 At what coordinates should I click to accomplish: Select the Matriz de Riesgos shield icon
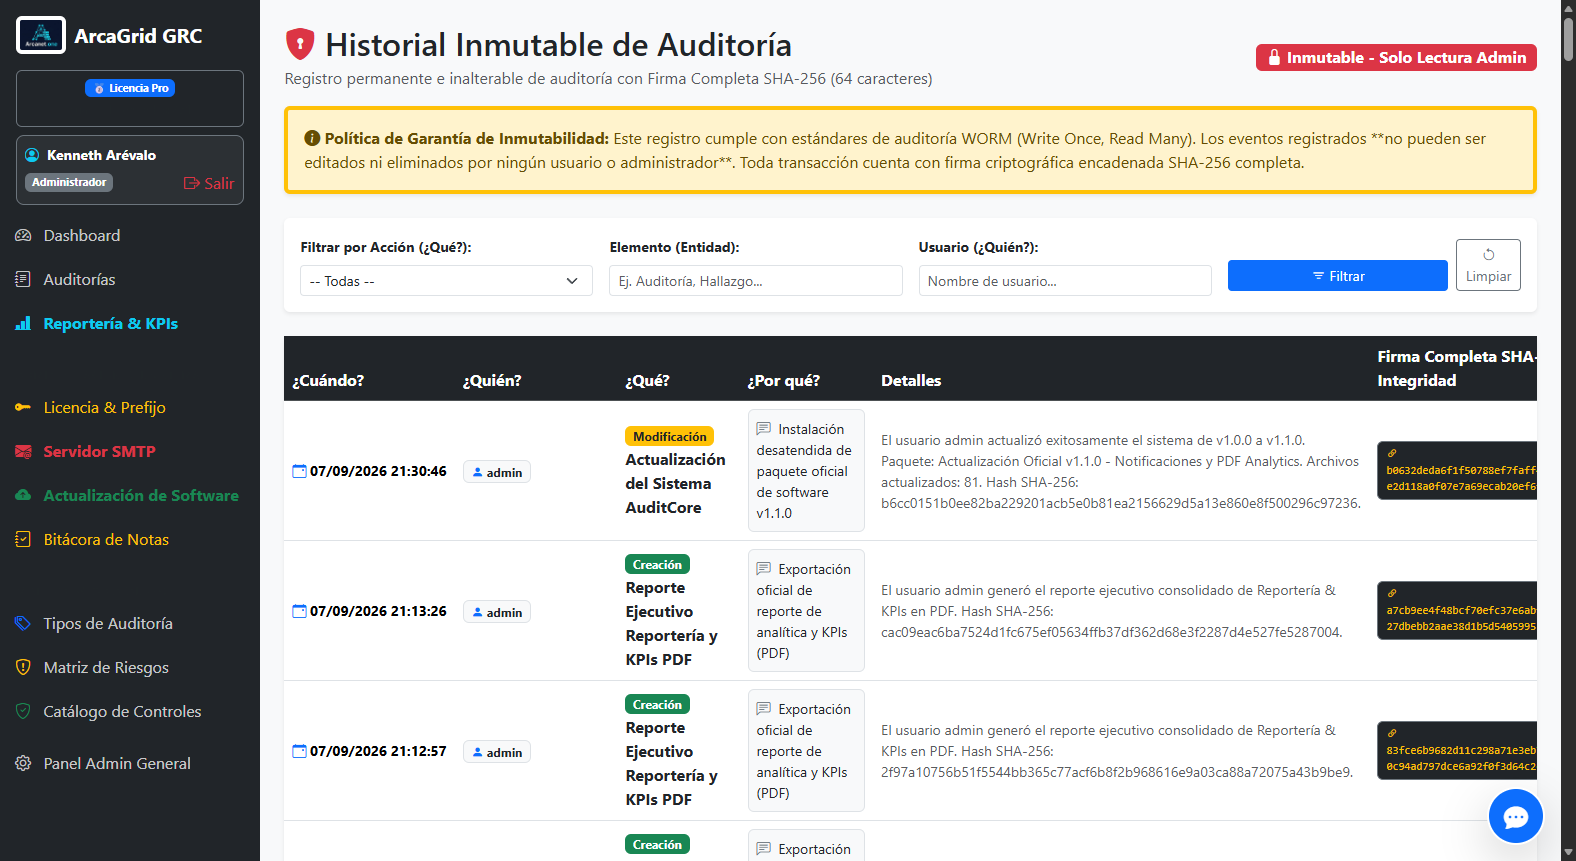coord(23,668)
